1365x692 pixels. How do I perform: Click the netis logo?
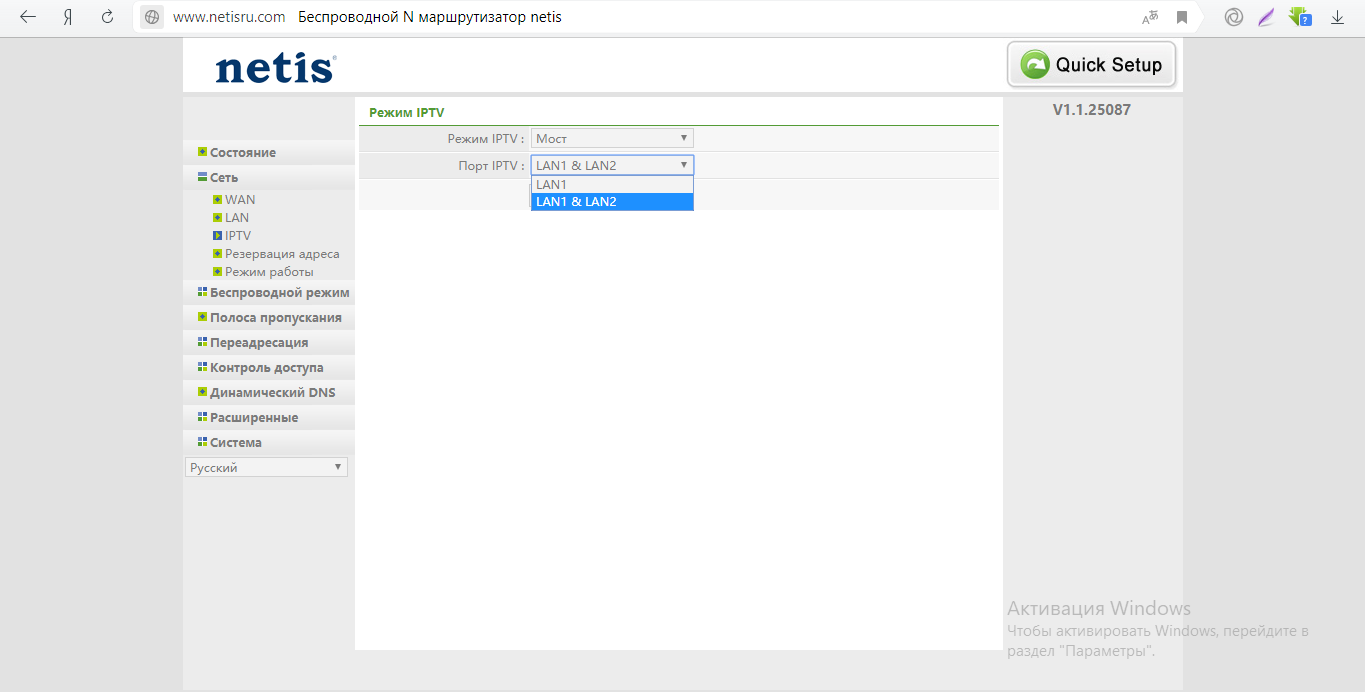click(x=276, y=68)
